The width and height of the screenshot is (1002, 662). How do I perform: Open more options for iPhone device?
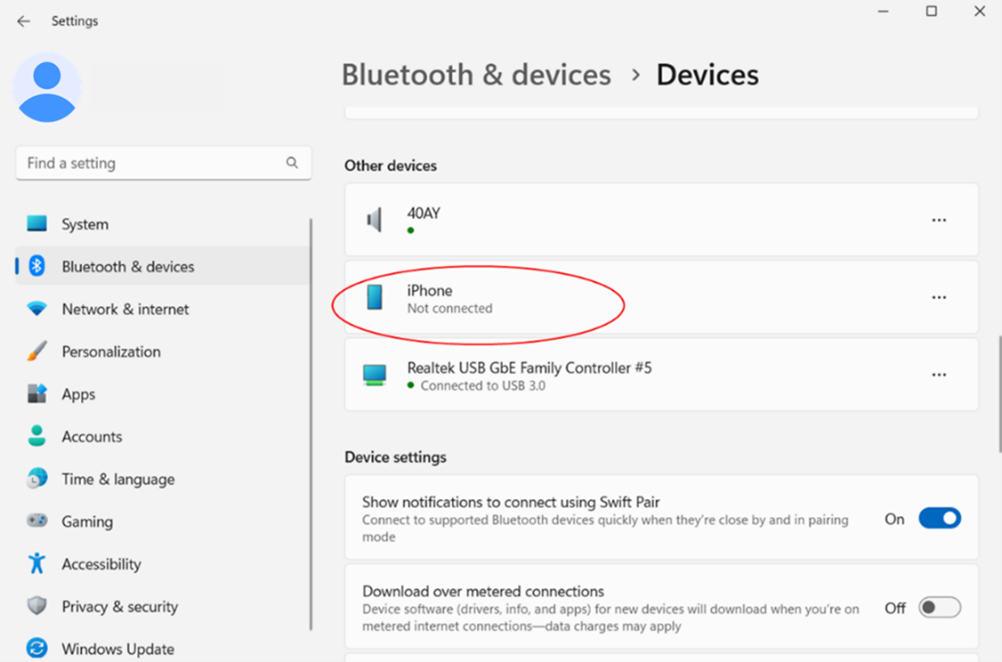(939, 297)
